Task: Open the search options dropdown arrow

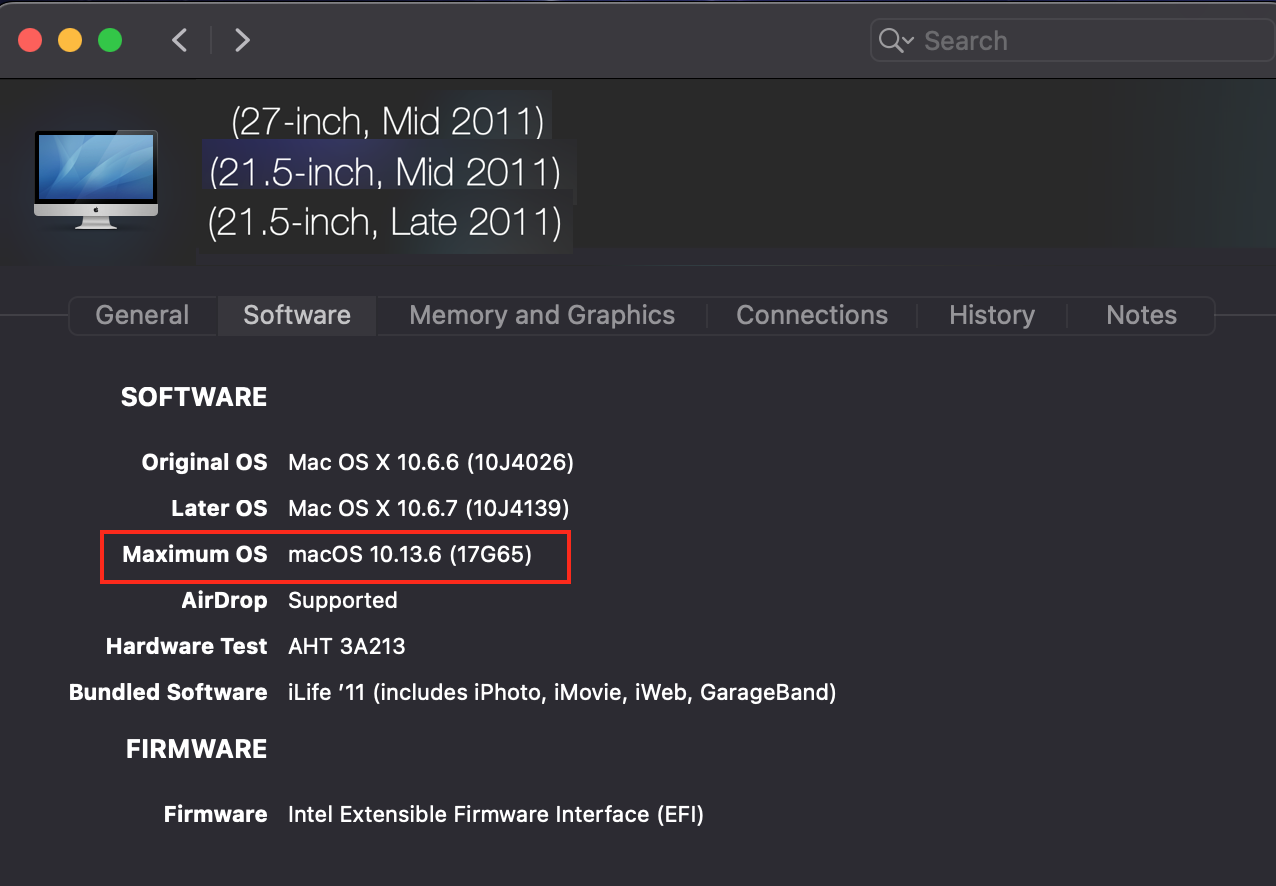Action: tap(908, 41)
